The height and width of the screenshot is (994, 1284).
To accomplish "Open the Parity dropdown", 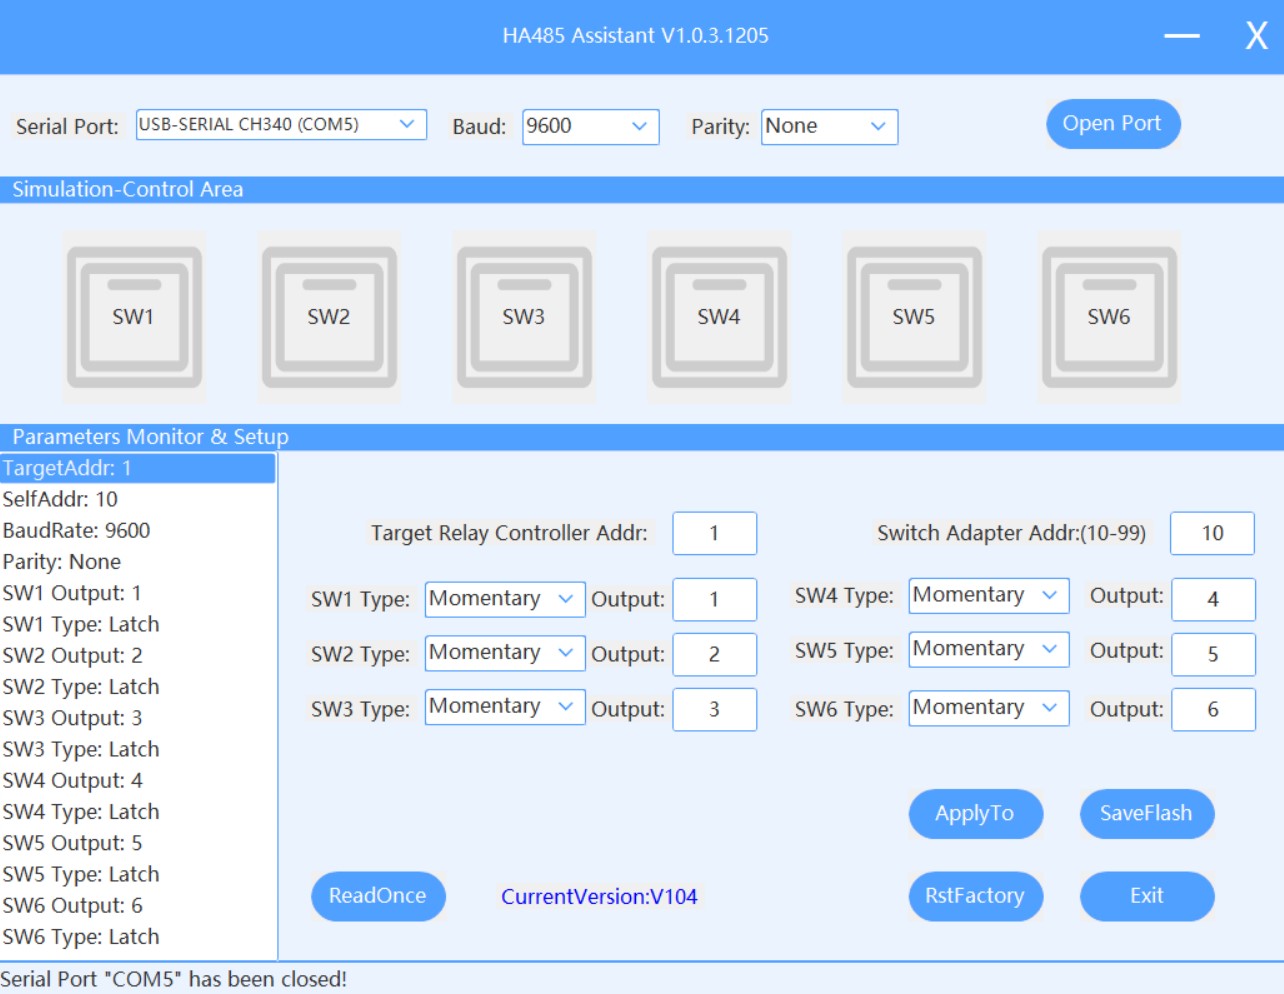I will (x=828, y=126).
